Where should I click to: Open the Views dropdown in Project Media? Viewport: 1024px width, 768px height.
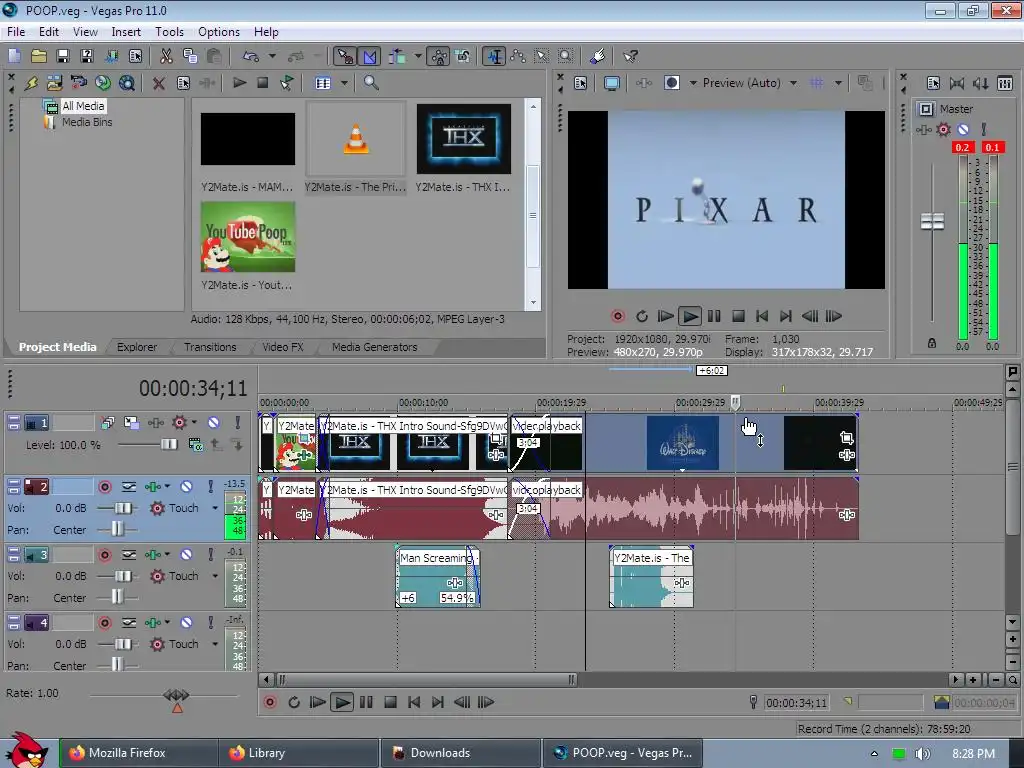344,83
